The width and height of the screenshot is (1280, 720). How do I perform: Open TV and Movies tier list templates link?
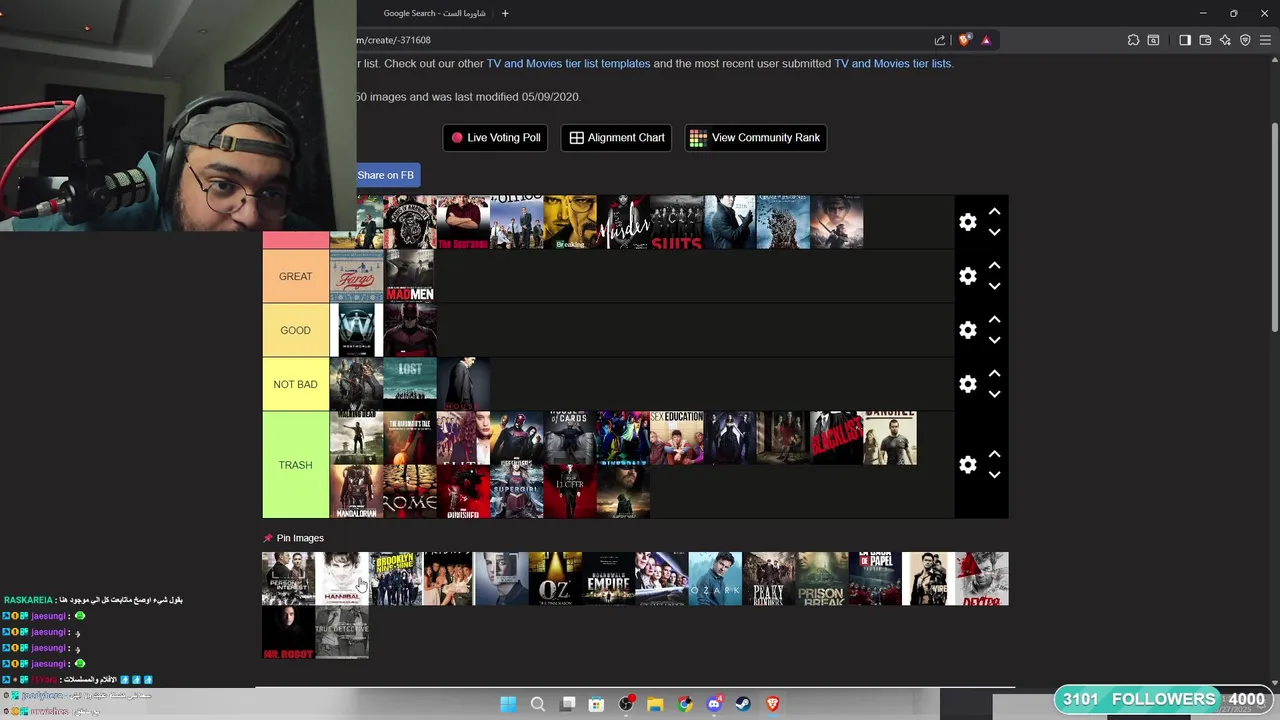coord(568,63)
